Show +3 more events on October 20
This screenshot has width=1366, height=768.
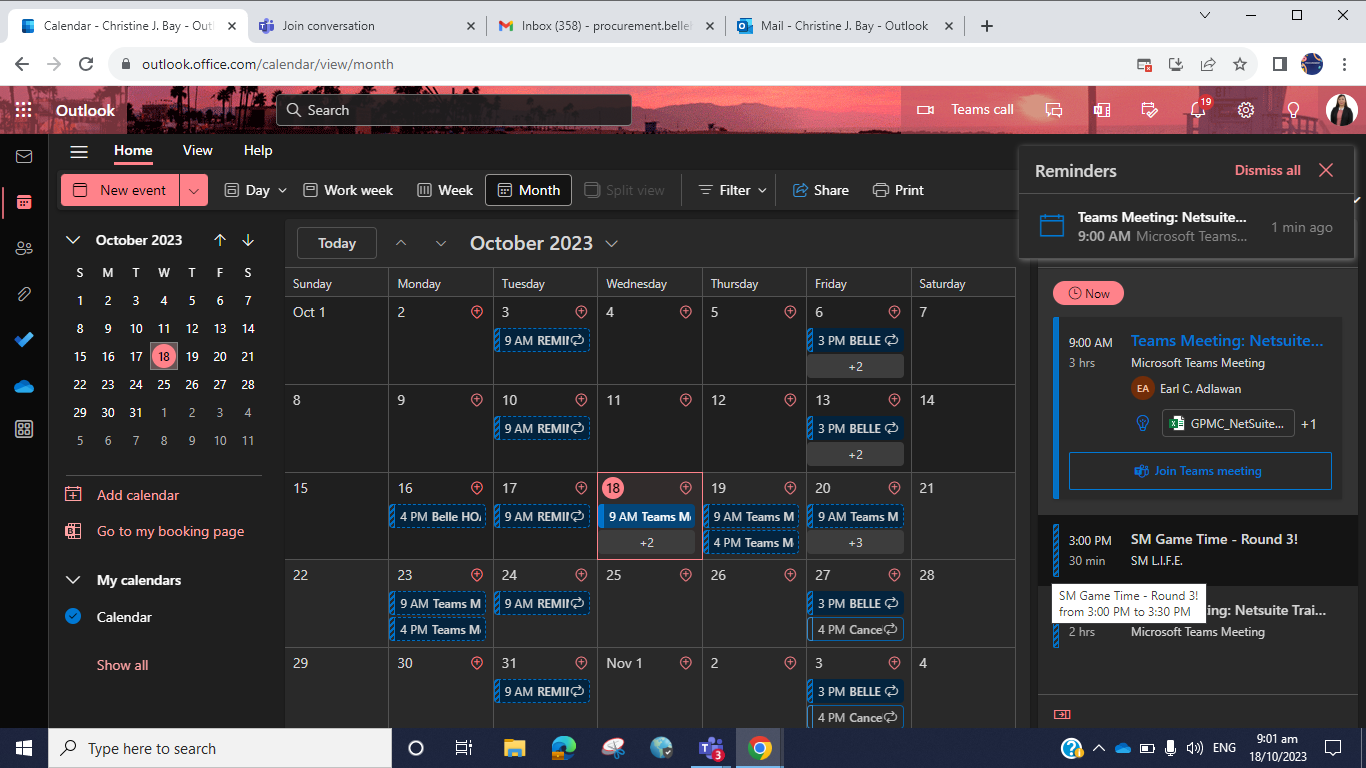tap(856, 542)
